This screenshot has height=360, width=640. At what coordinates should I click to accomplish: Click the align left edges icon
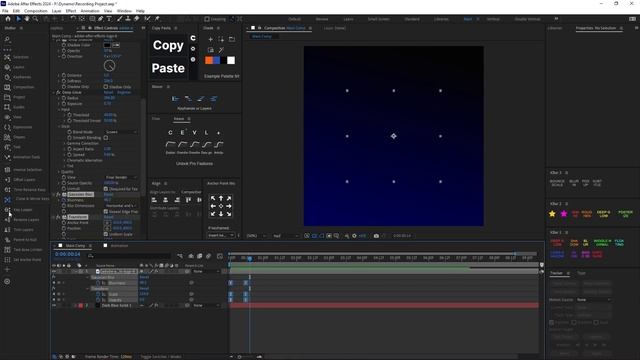154,200
